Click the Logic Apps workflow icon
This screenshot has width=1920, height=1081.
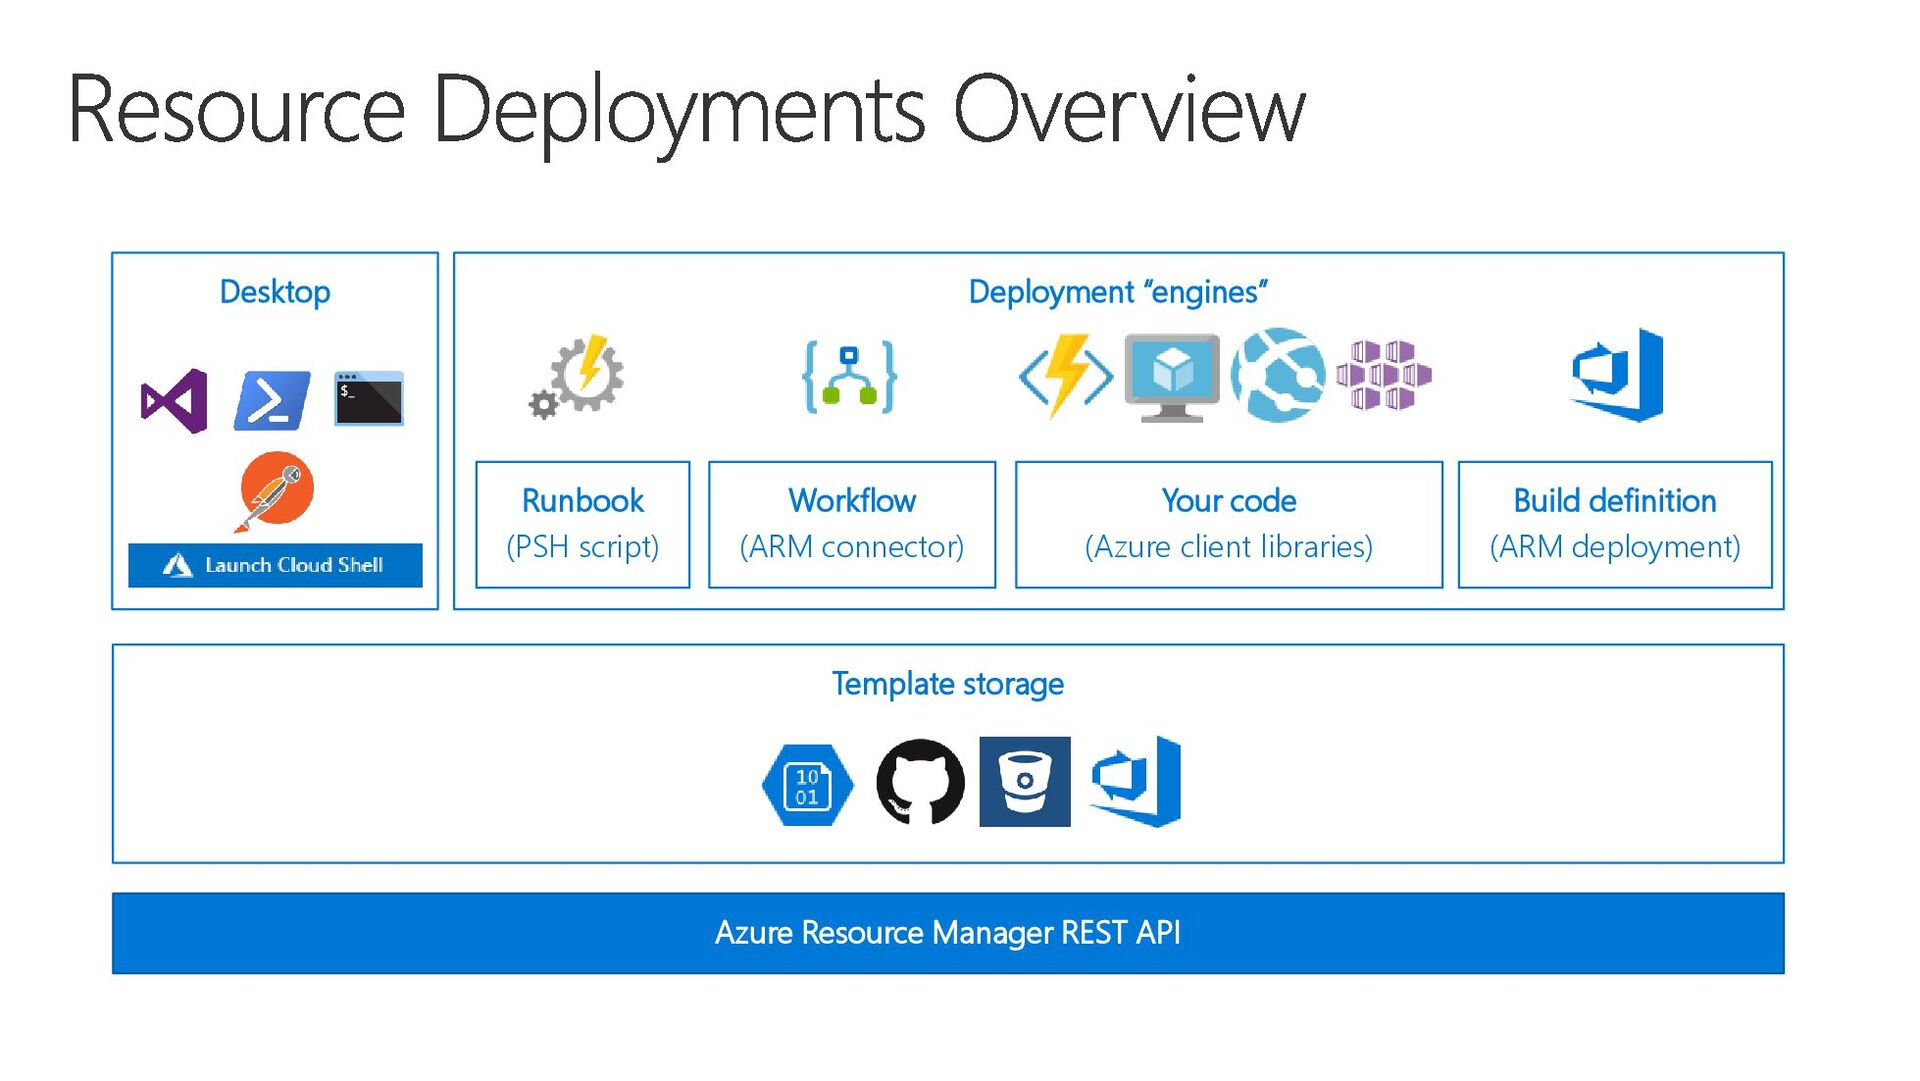point(850,377)
